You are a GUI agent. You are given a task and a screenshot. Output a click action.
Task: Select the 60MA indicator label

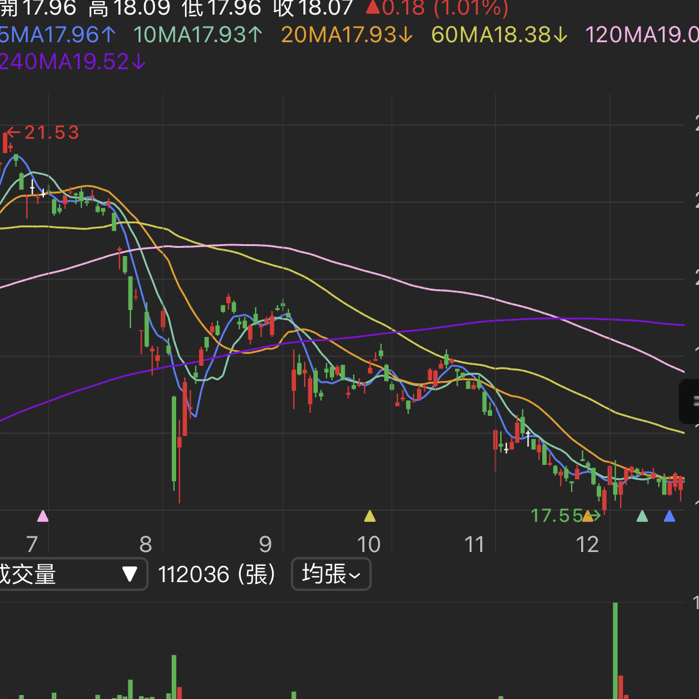tap(499, 35)
